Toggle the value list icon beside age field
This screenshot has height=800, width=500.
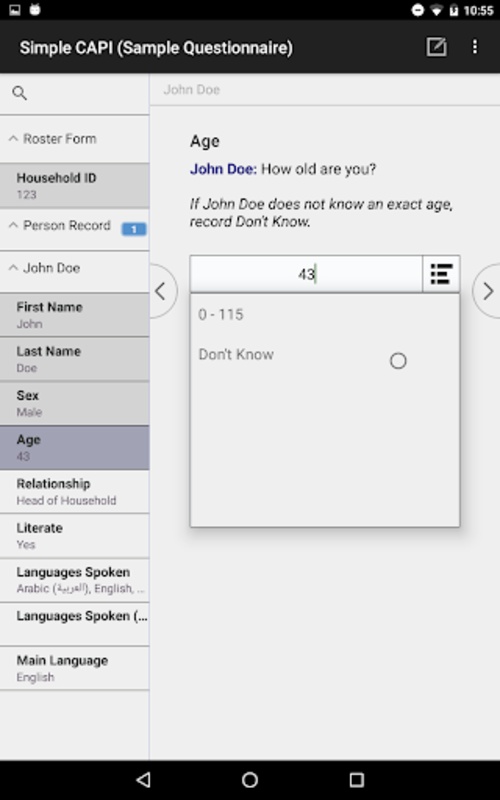(441, 274)
